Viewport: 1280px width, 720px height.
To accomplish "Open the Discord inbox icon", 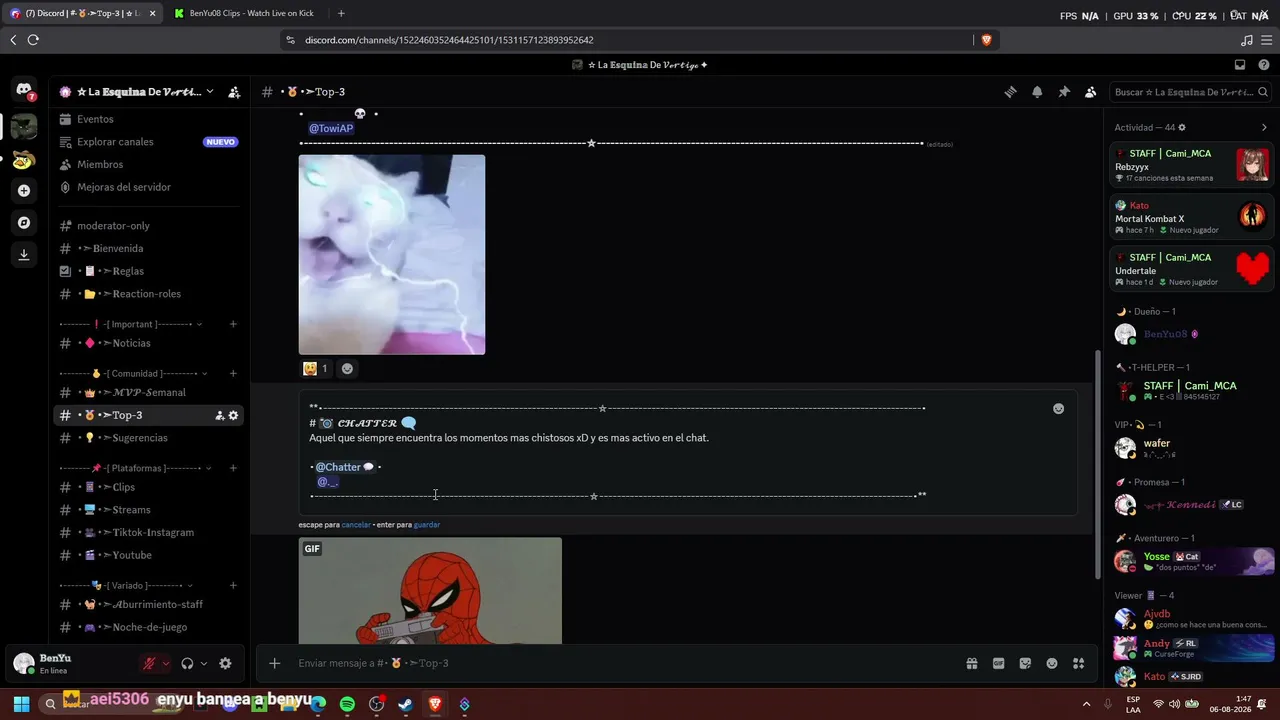I will tap(1240, 65).
